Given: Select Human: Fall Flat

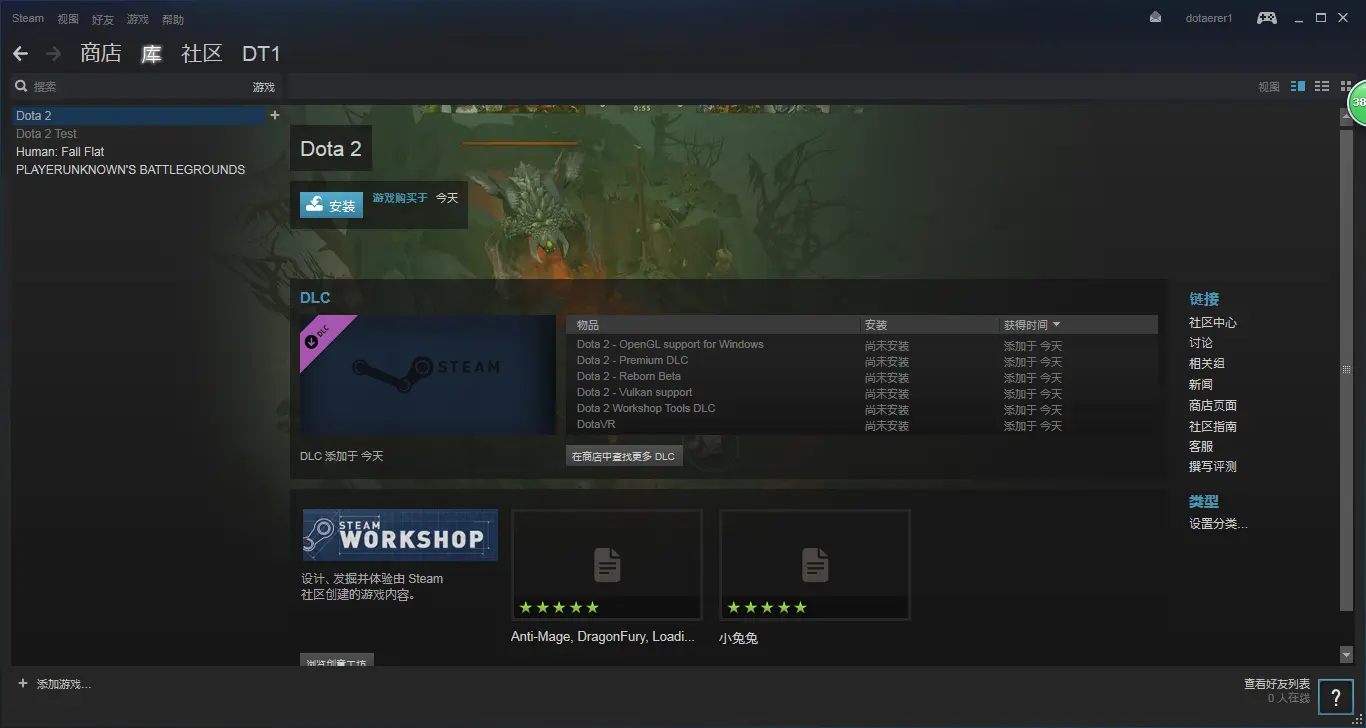Looking at the screenshot, I should 60,151.
